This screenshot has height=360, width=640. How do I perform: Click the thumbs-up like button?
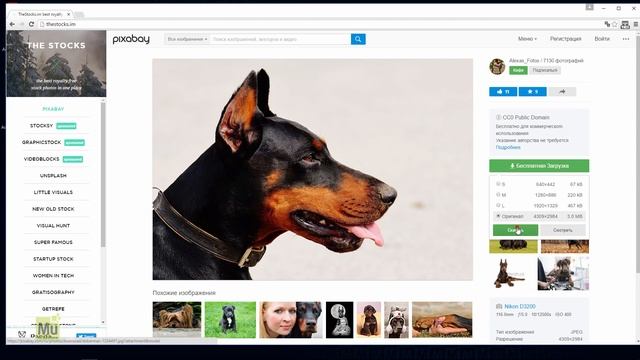tap(503, 92)
